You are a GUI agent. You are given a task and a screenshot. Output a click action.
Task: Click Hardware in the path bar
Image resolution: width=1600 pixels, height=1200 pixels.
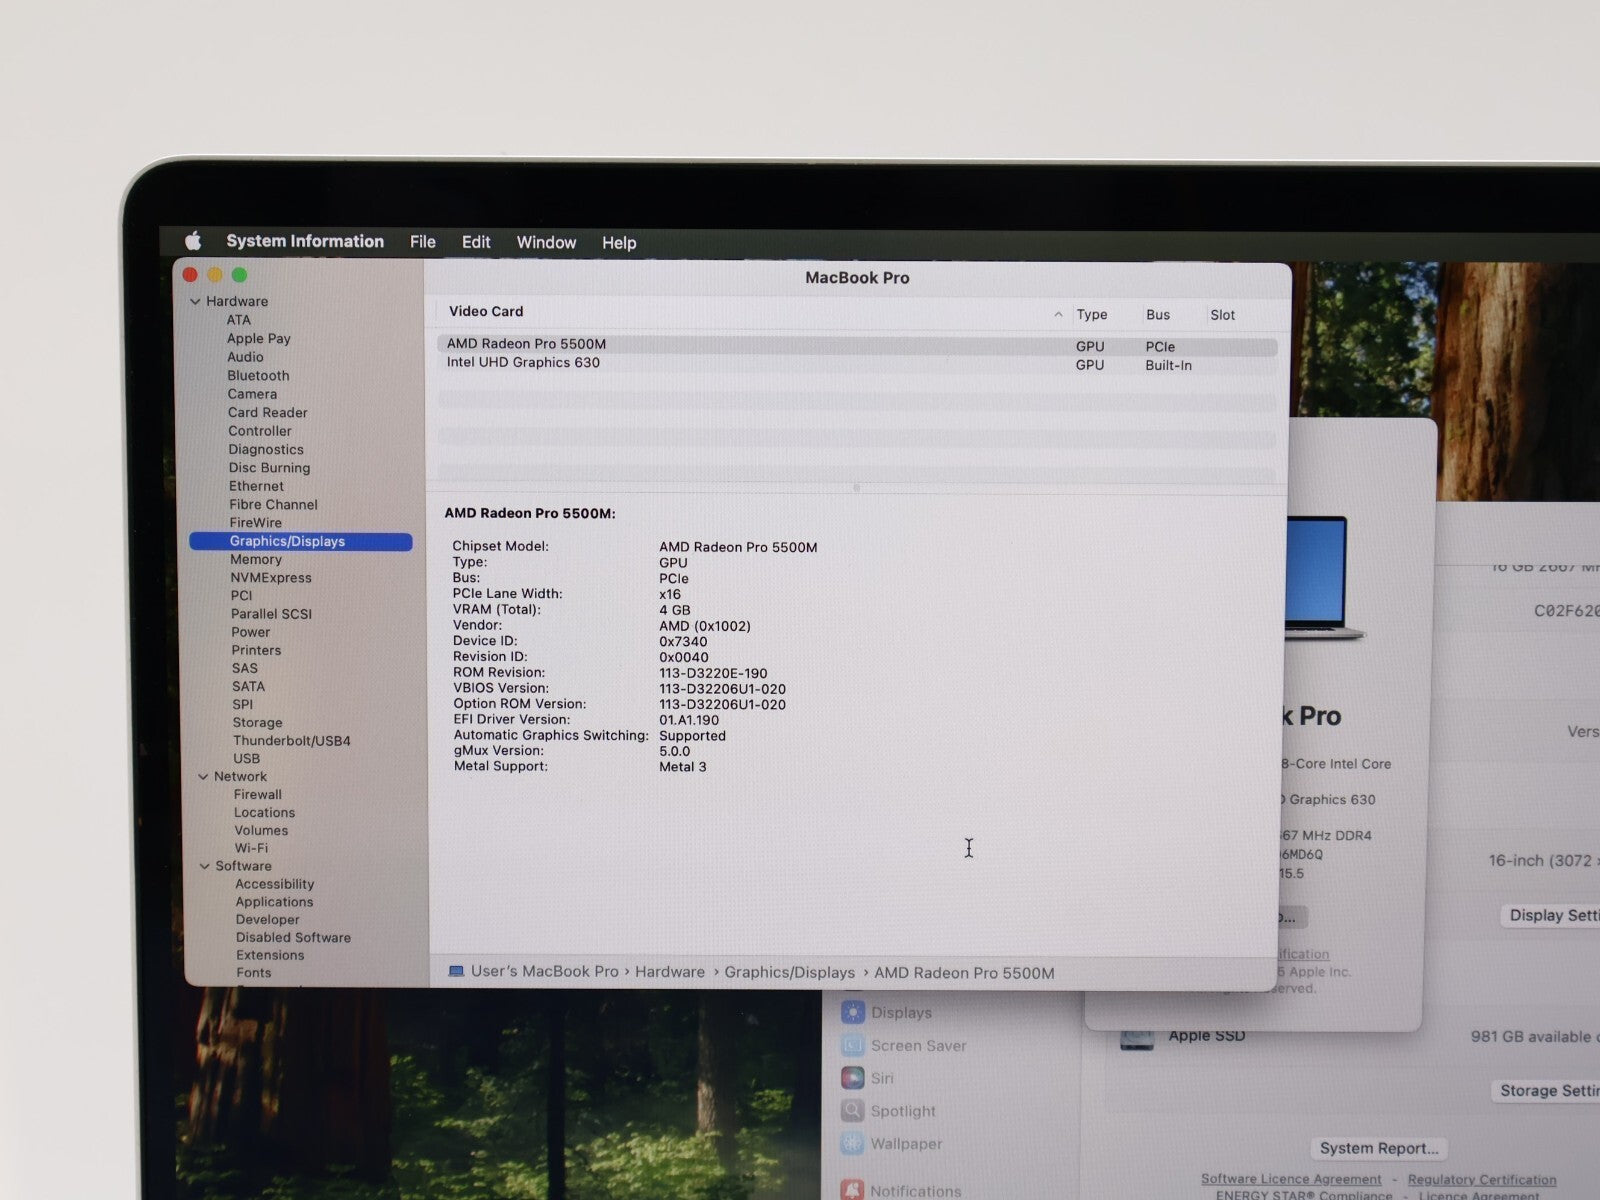pyautogui.click(x=670, y=972)
